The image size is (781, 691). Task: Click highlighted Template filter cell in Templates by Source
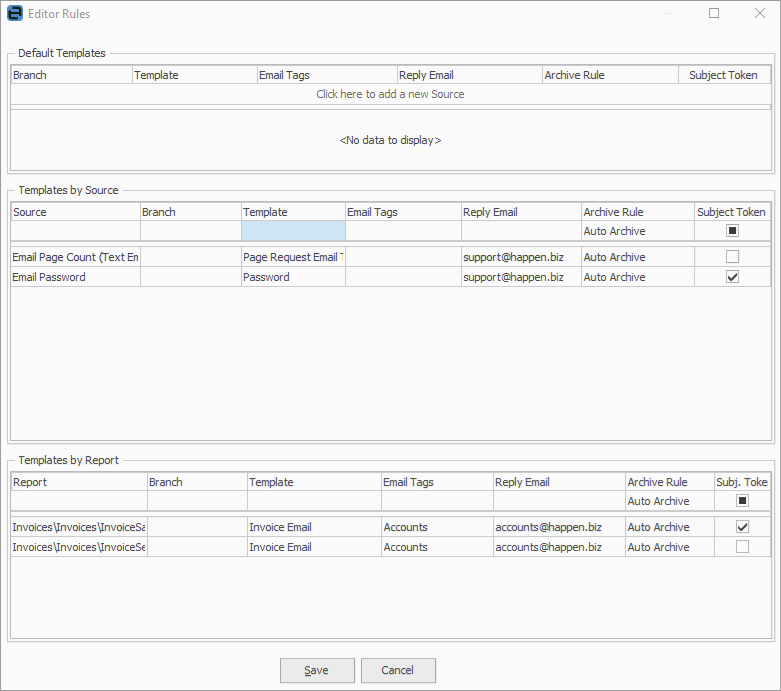click(293, 231)
